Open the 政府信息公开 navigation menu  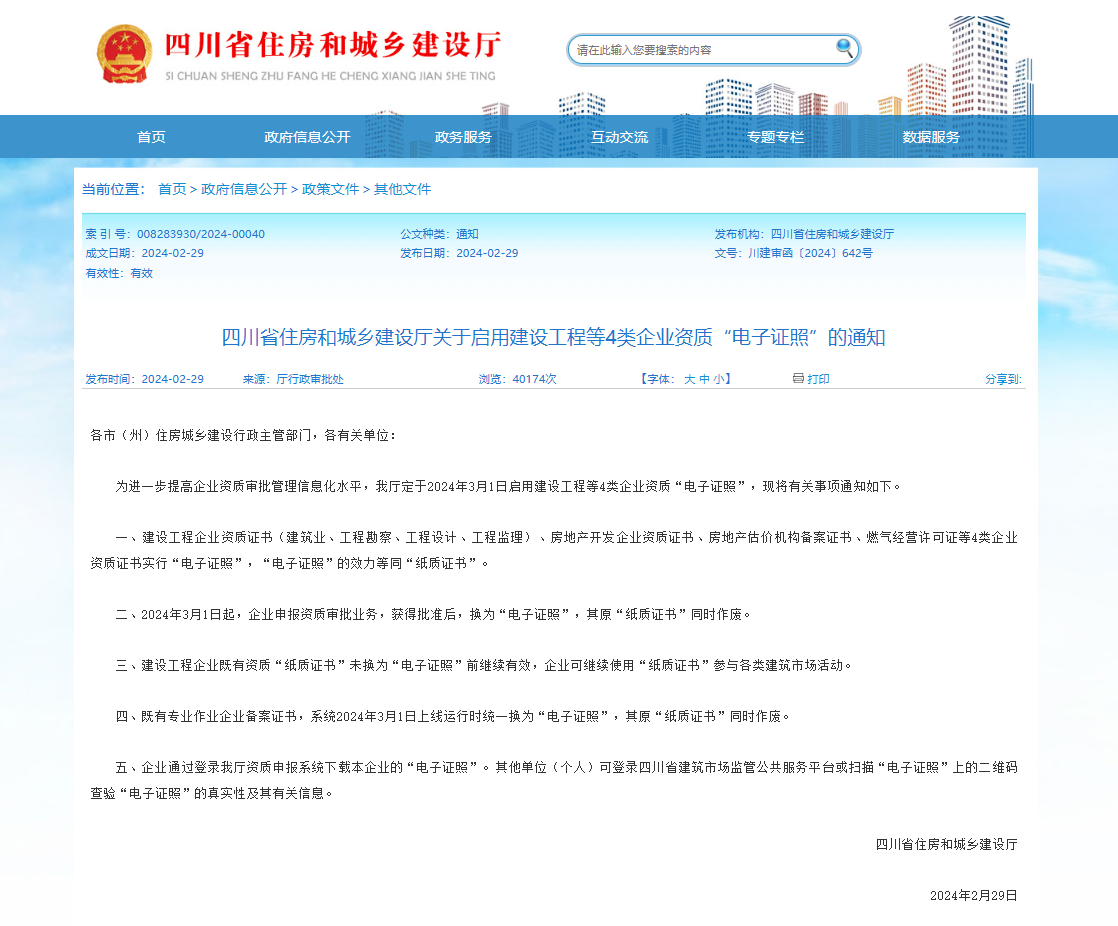point(305,137)
